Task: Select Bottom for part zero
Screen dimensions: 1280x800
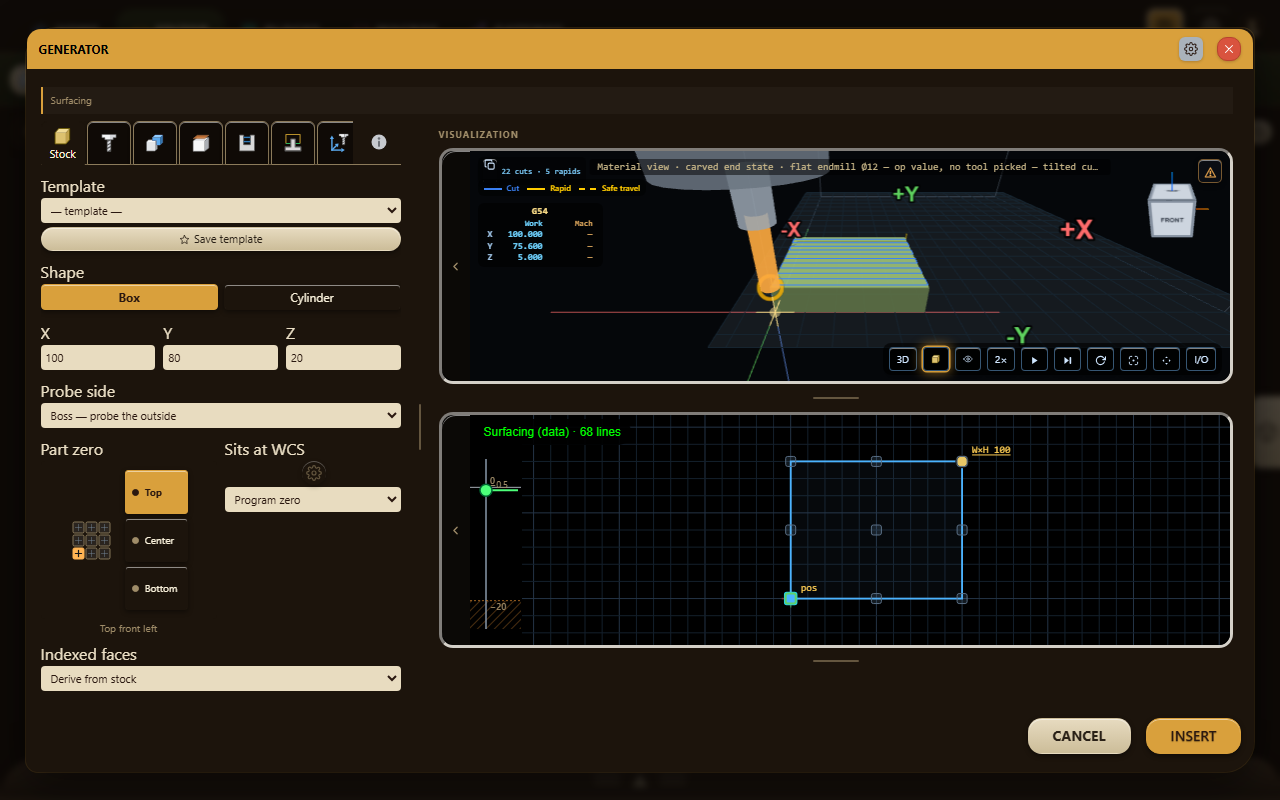Action: [x=156, y=588]
